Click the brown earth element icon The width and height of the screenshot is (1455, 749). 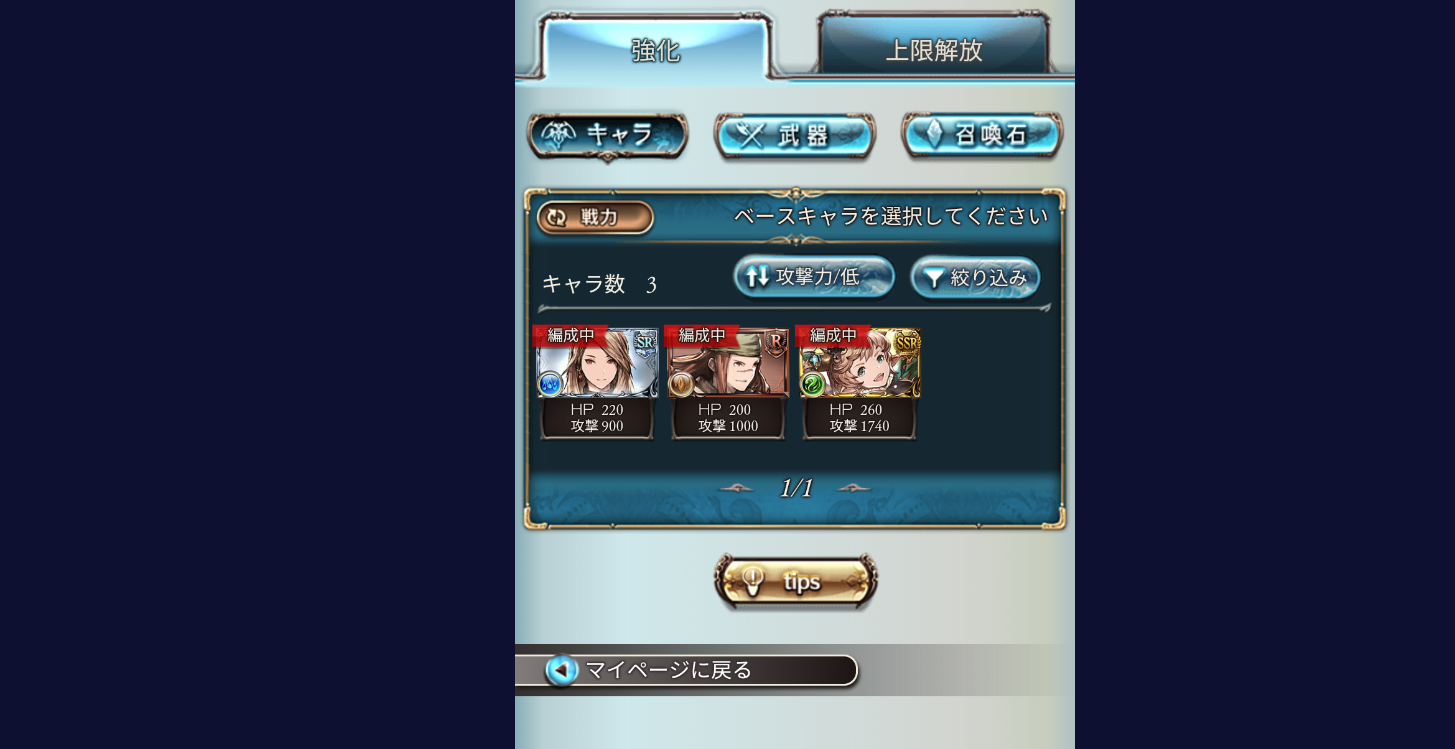(x=681, y=384)
